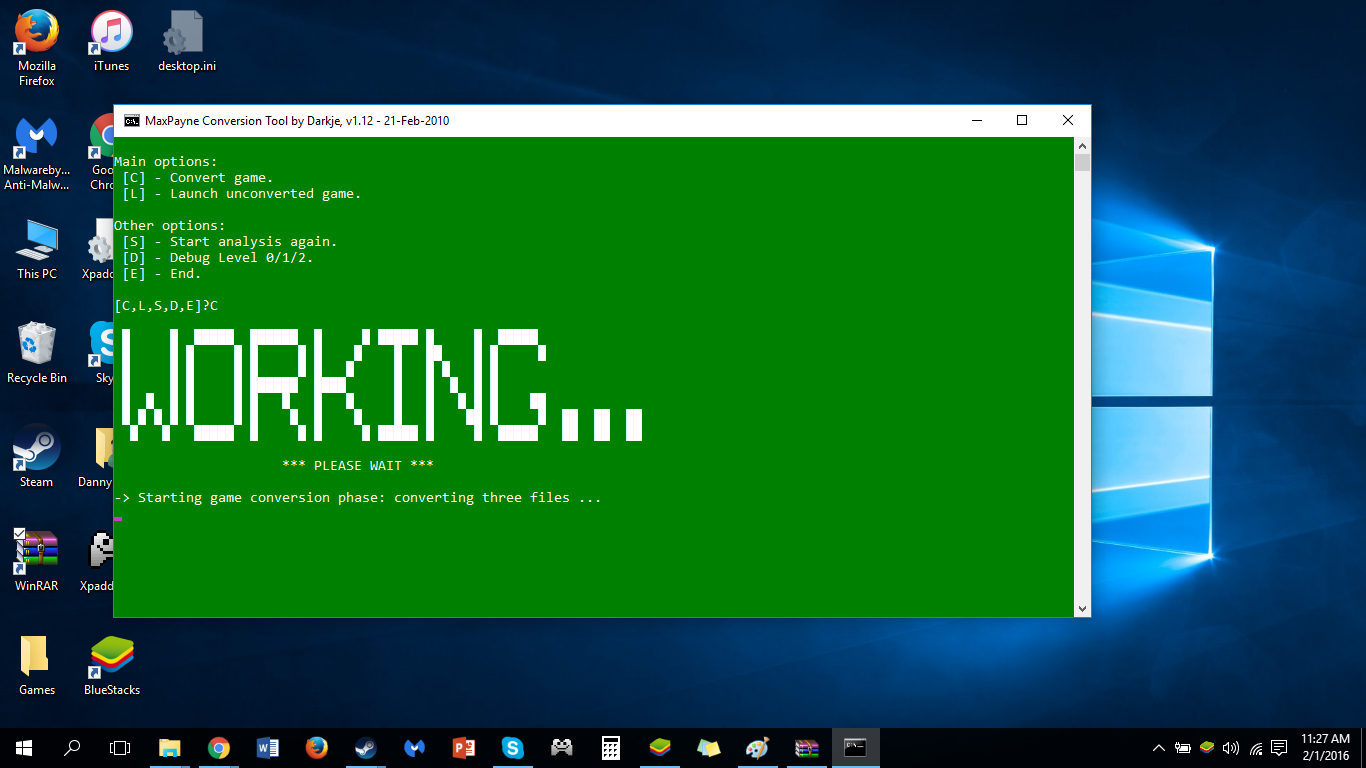Image resolution: width=1366 pixels, height=768 pixels.
Task: Click the console vertical scrollbar thumb
Action: (x=1082, y=163)
